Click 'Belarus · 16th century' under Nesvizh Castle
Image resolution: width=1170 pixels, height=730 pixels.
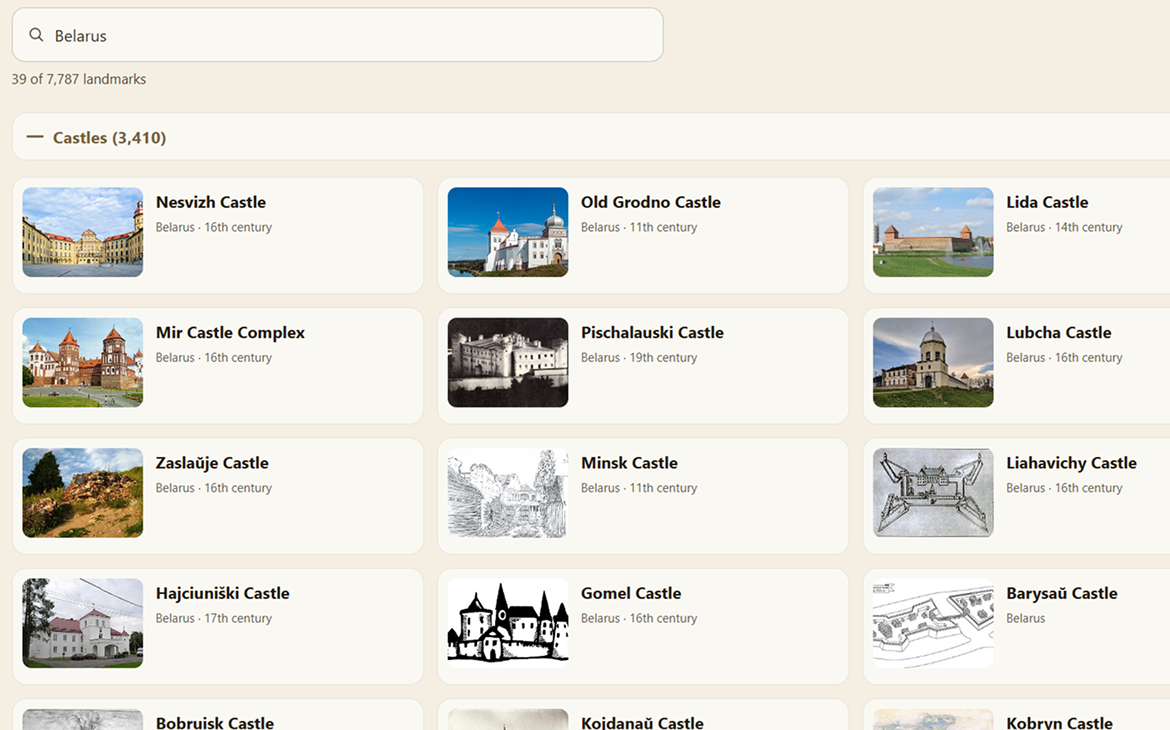(x=213, y=227)
